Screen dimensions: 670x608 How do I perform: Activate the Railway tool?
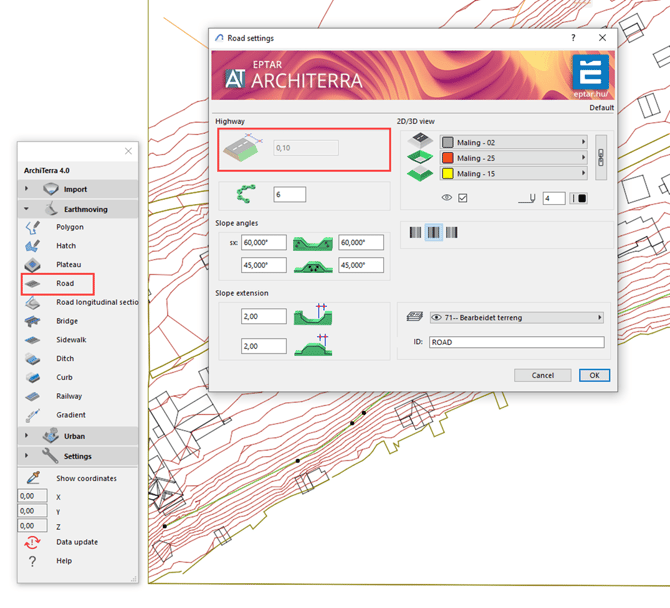[x=69, y=396]
